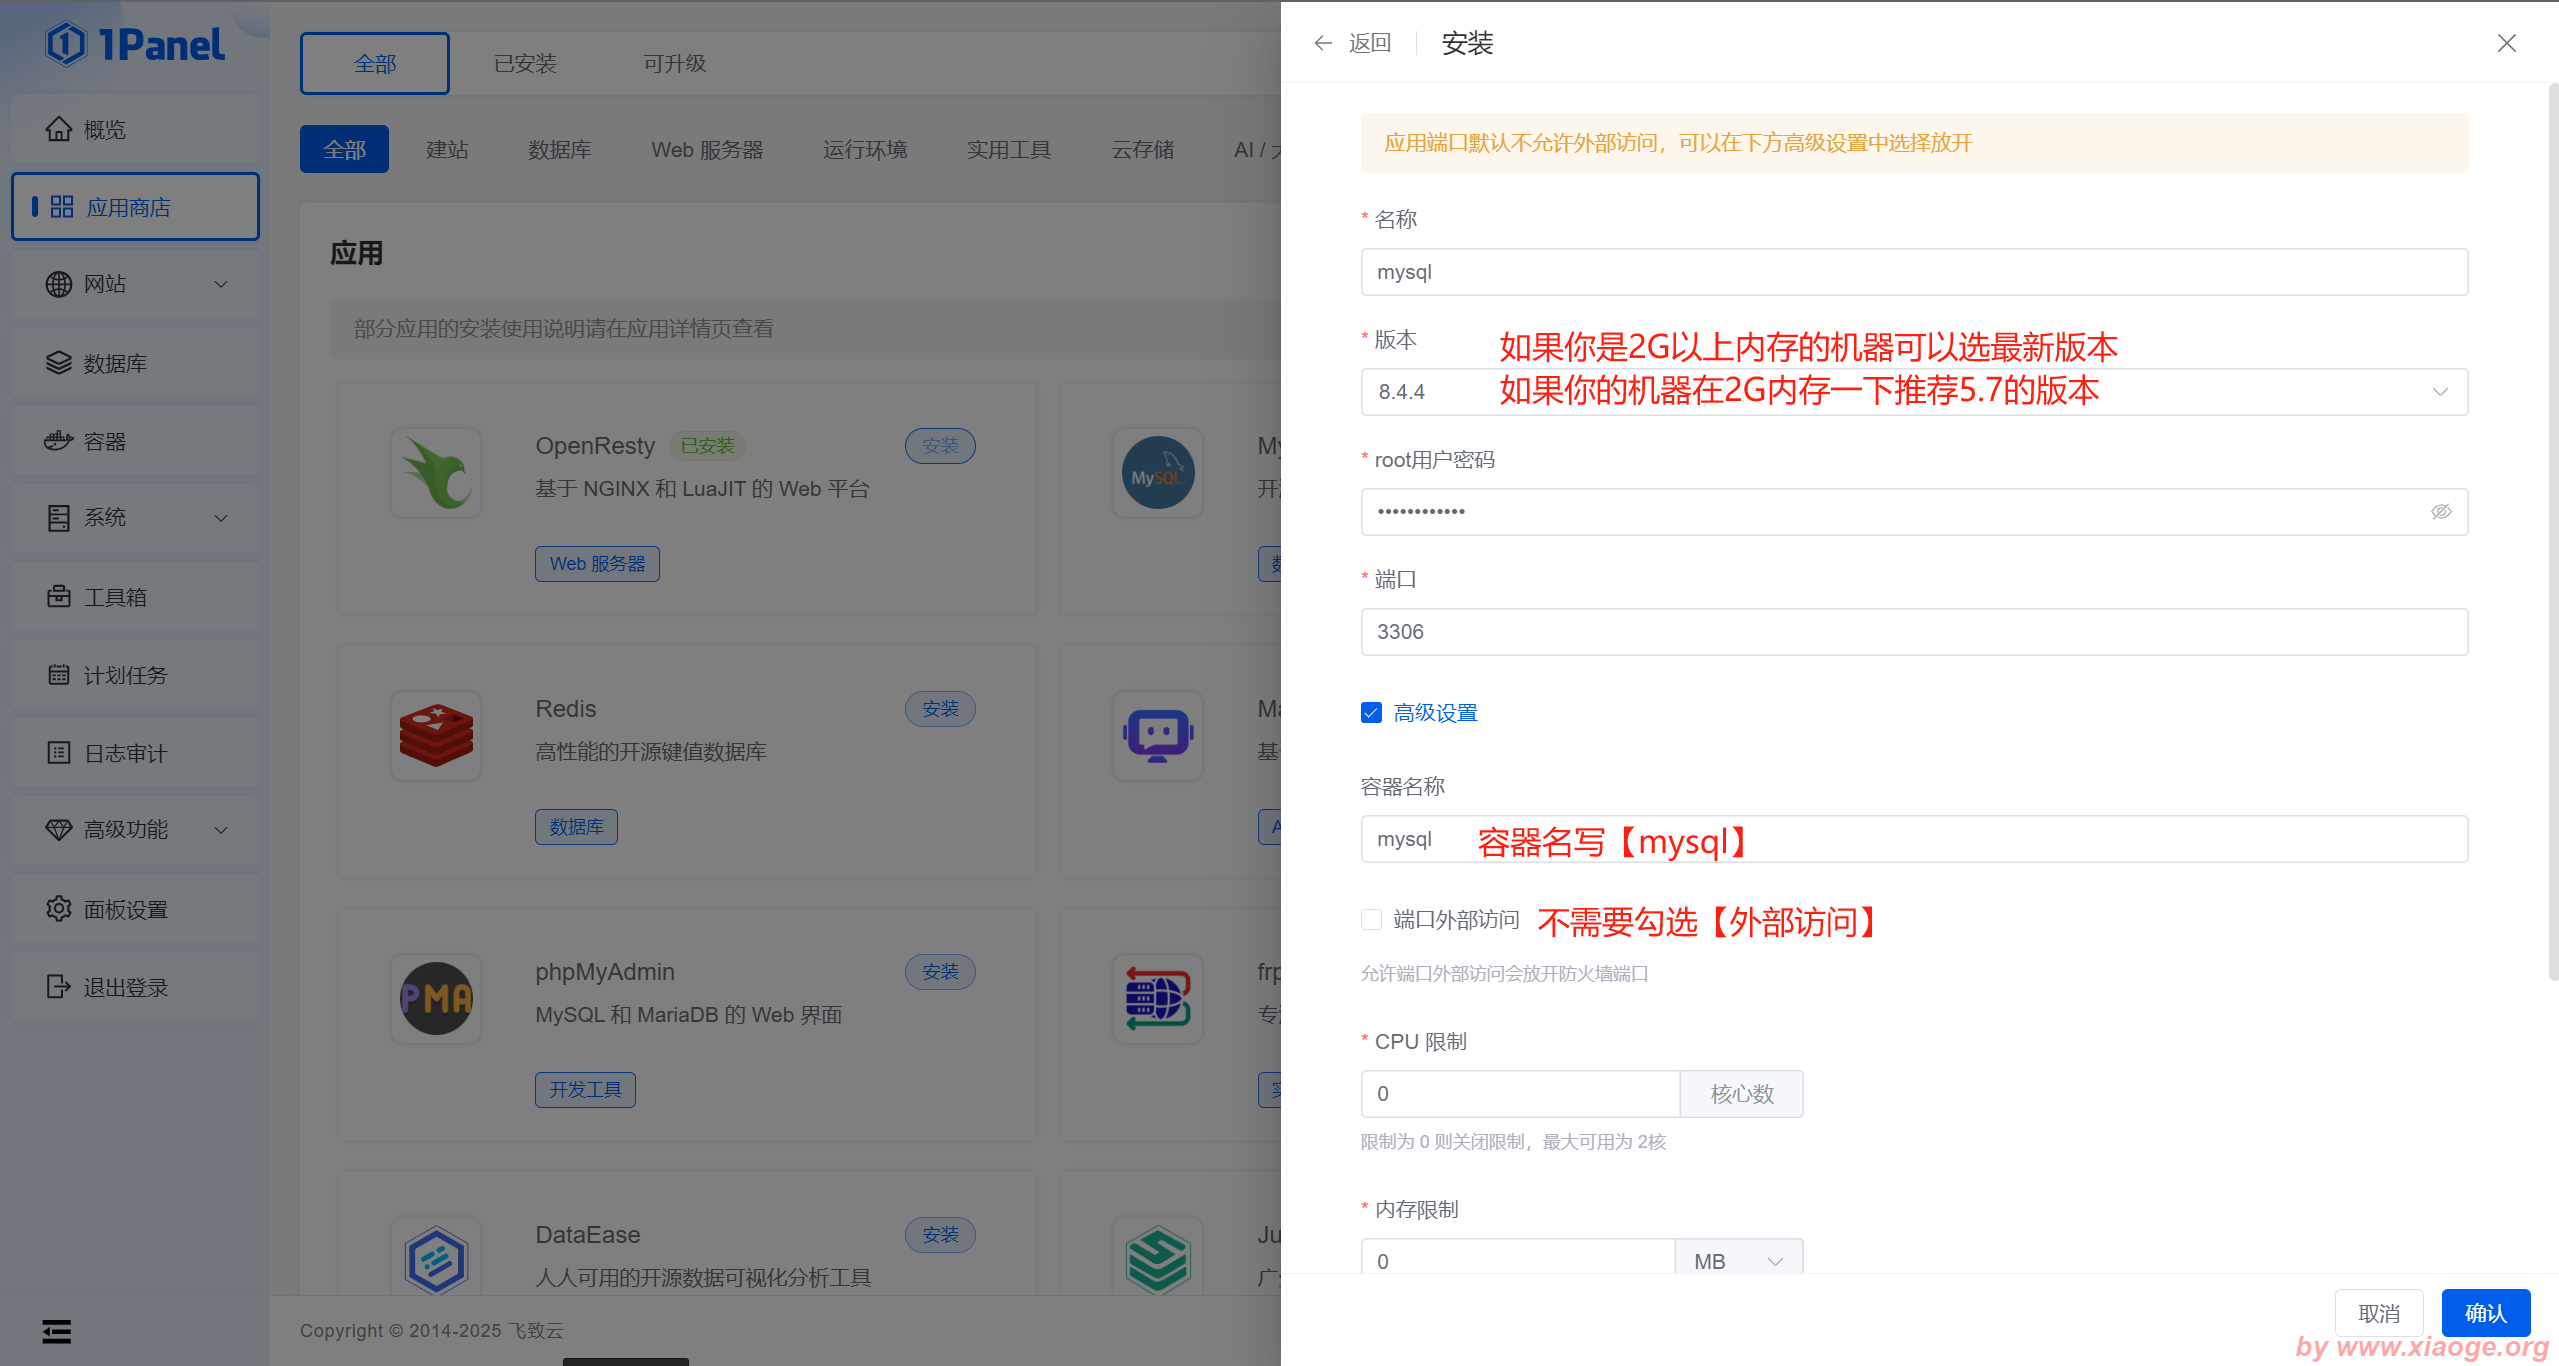
Task: Select the 数据库 category tab
Action: tap(559, 150)
